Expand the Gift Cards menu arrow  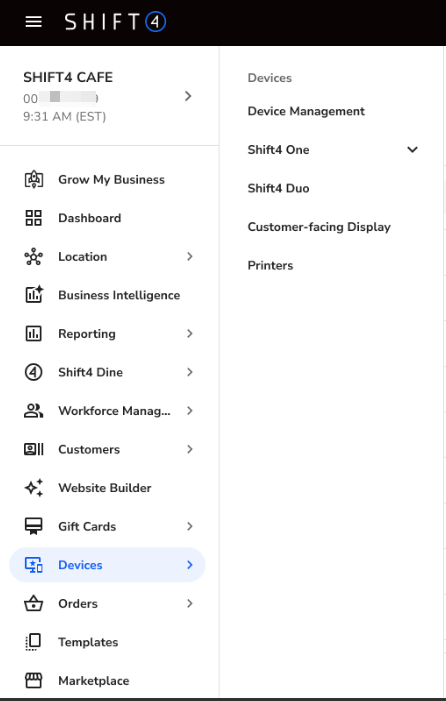coord(190,526)
